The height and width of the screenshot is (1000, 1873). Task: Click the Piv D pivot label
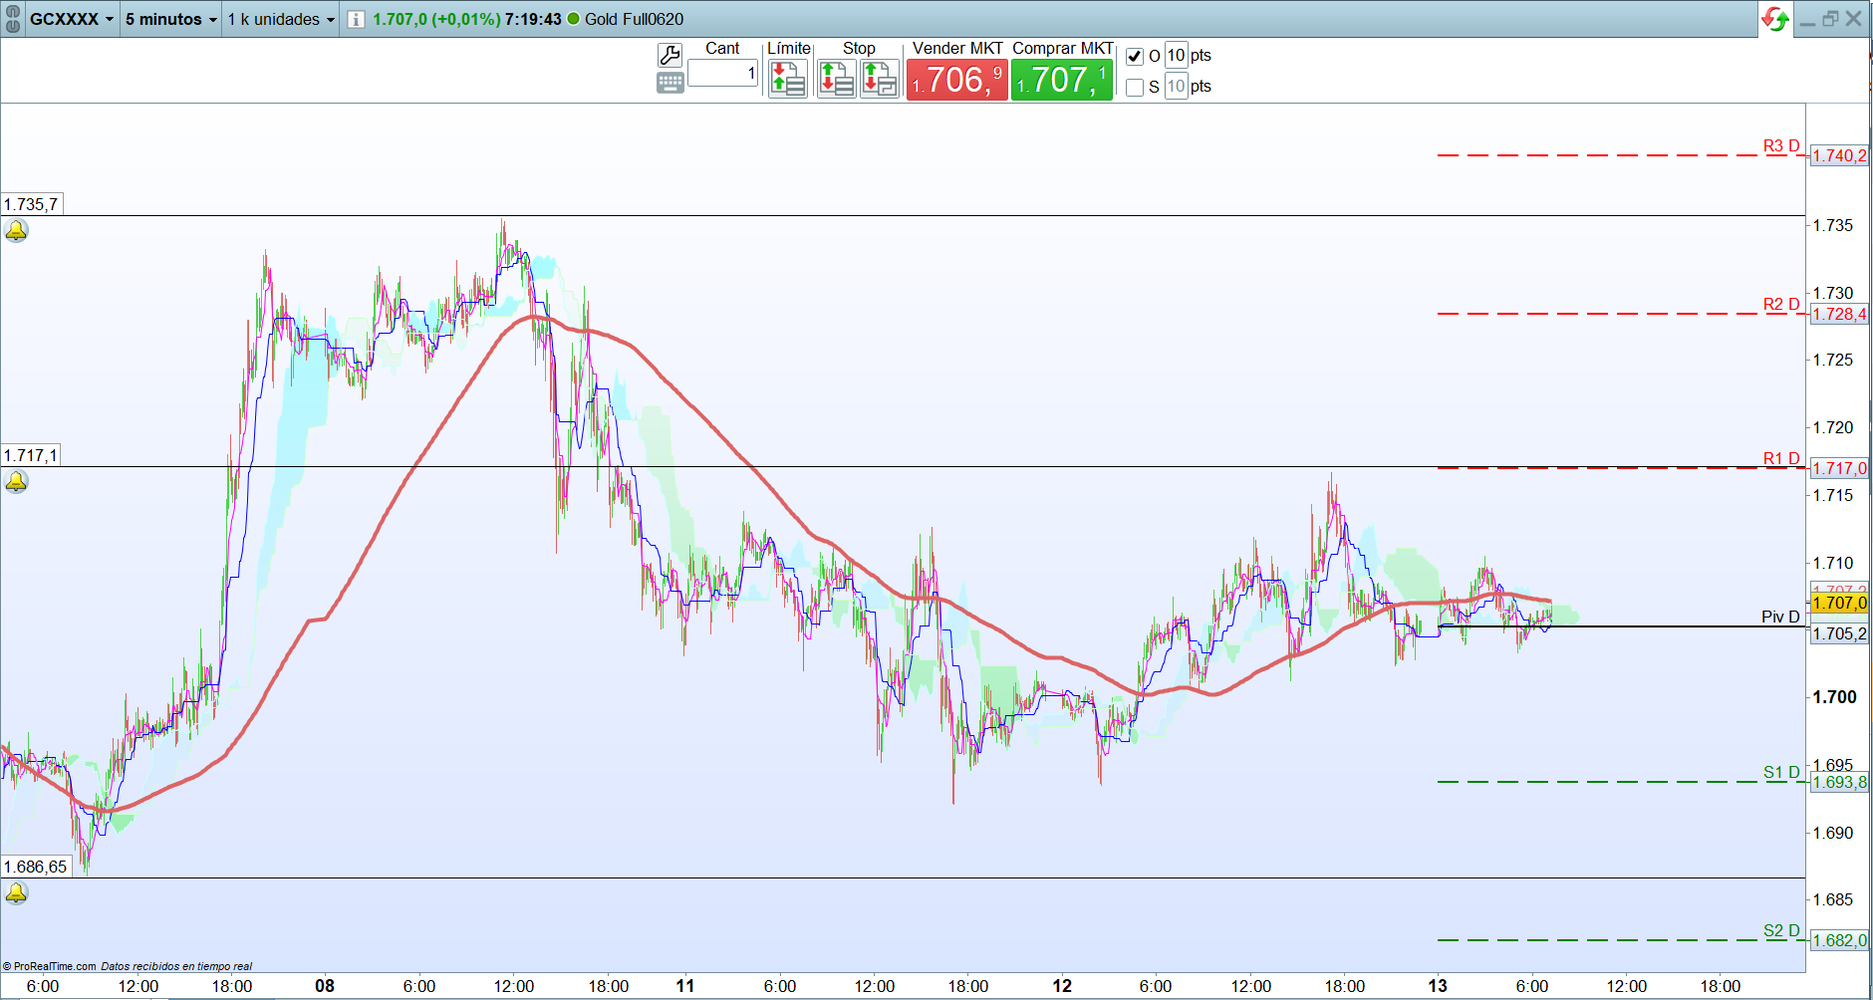coord(1780,617)
